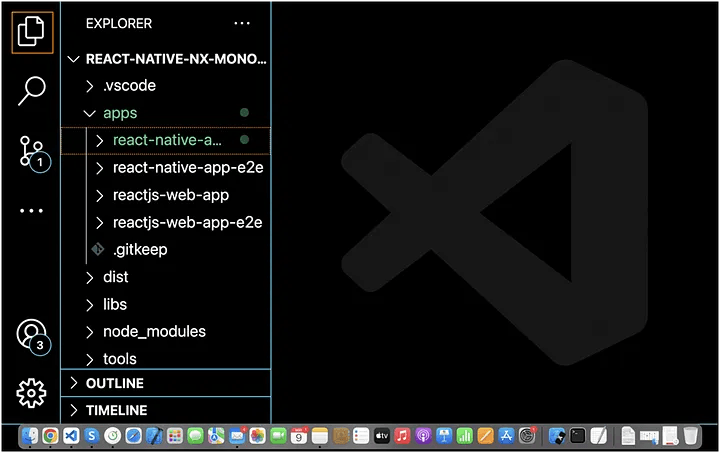Expand the .vscode folder

tap(166, 86)
